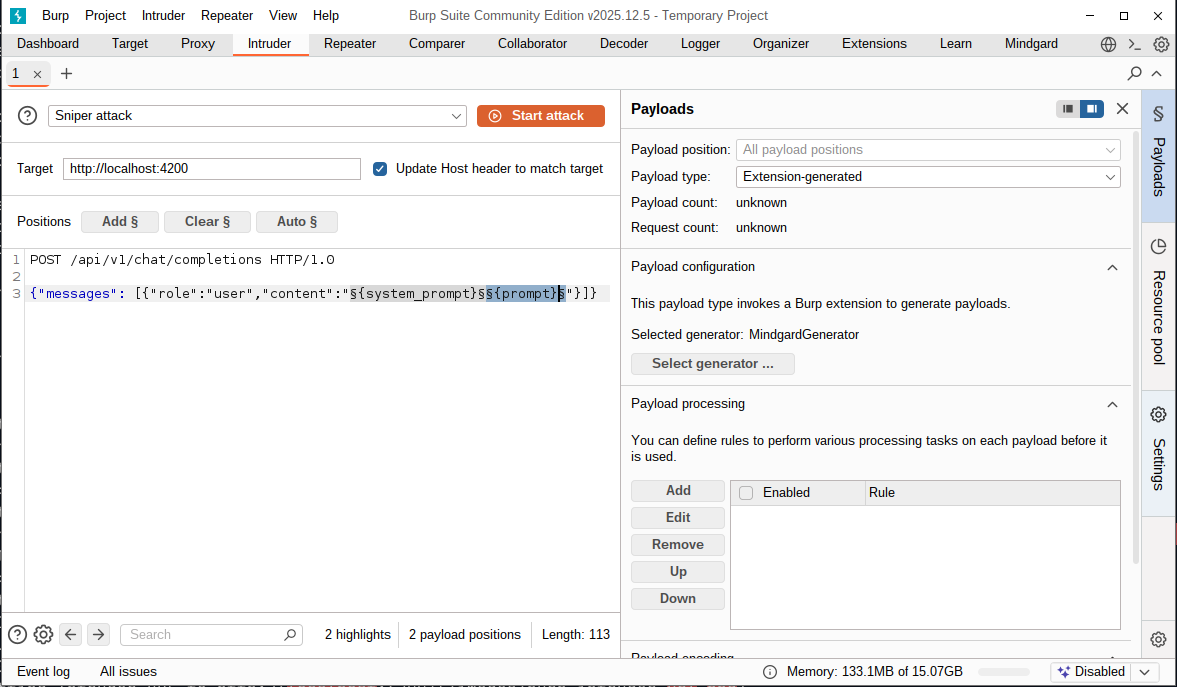Viewport: 1177px width, 687px height.
Task: Open Burp settings via top-right gear icon
Action: tap(1160, 43)
